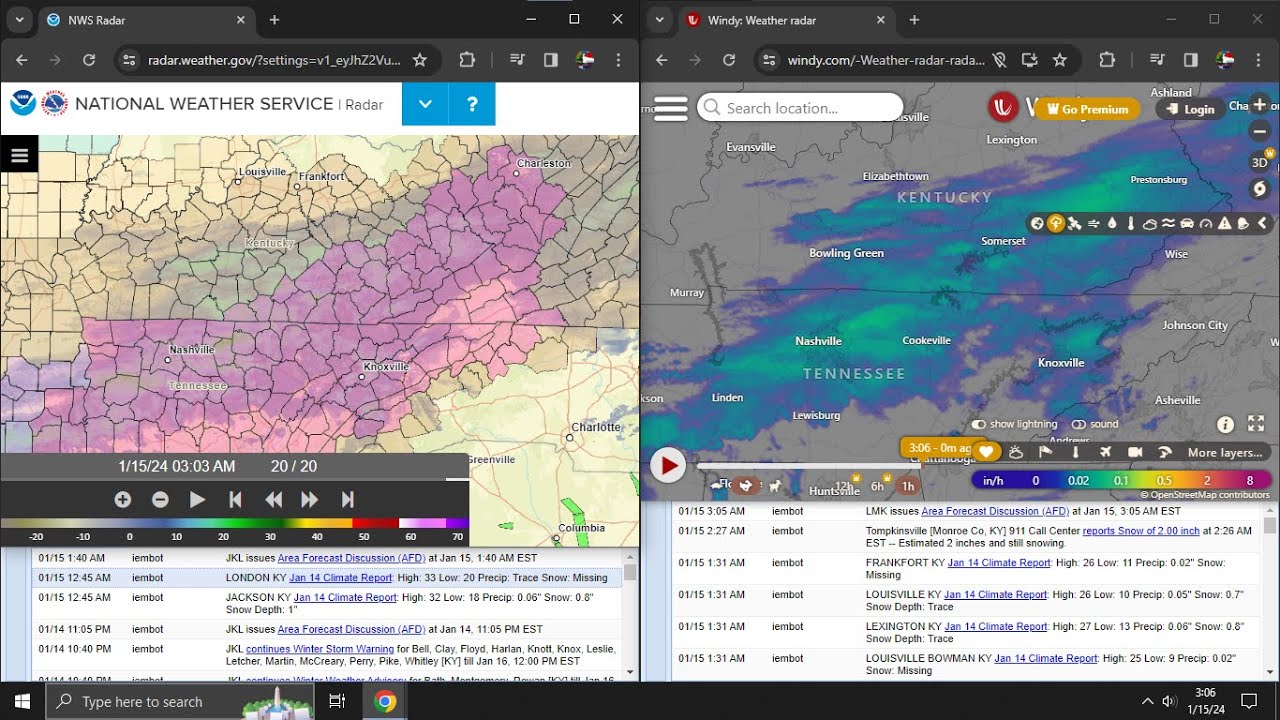Click the NWS radar loop progress bar
This screenshot has height=720, width=1280.
coord(234,480)
